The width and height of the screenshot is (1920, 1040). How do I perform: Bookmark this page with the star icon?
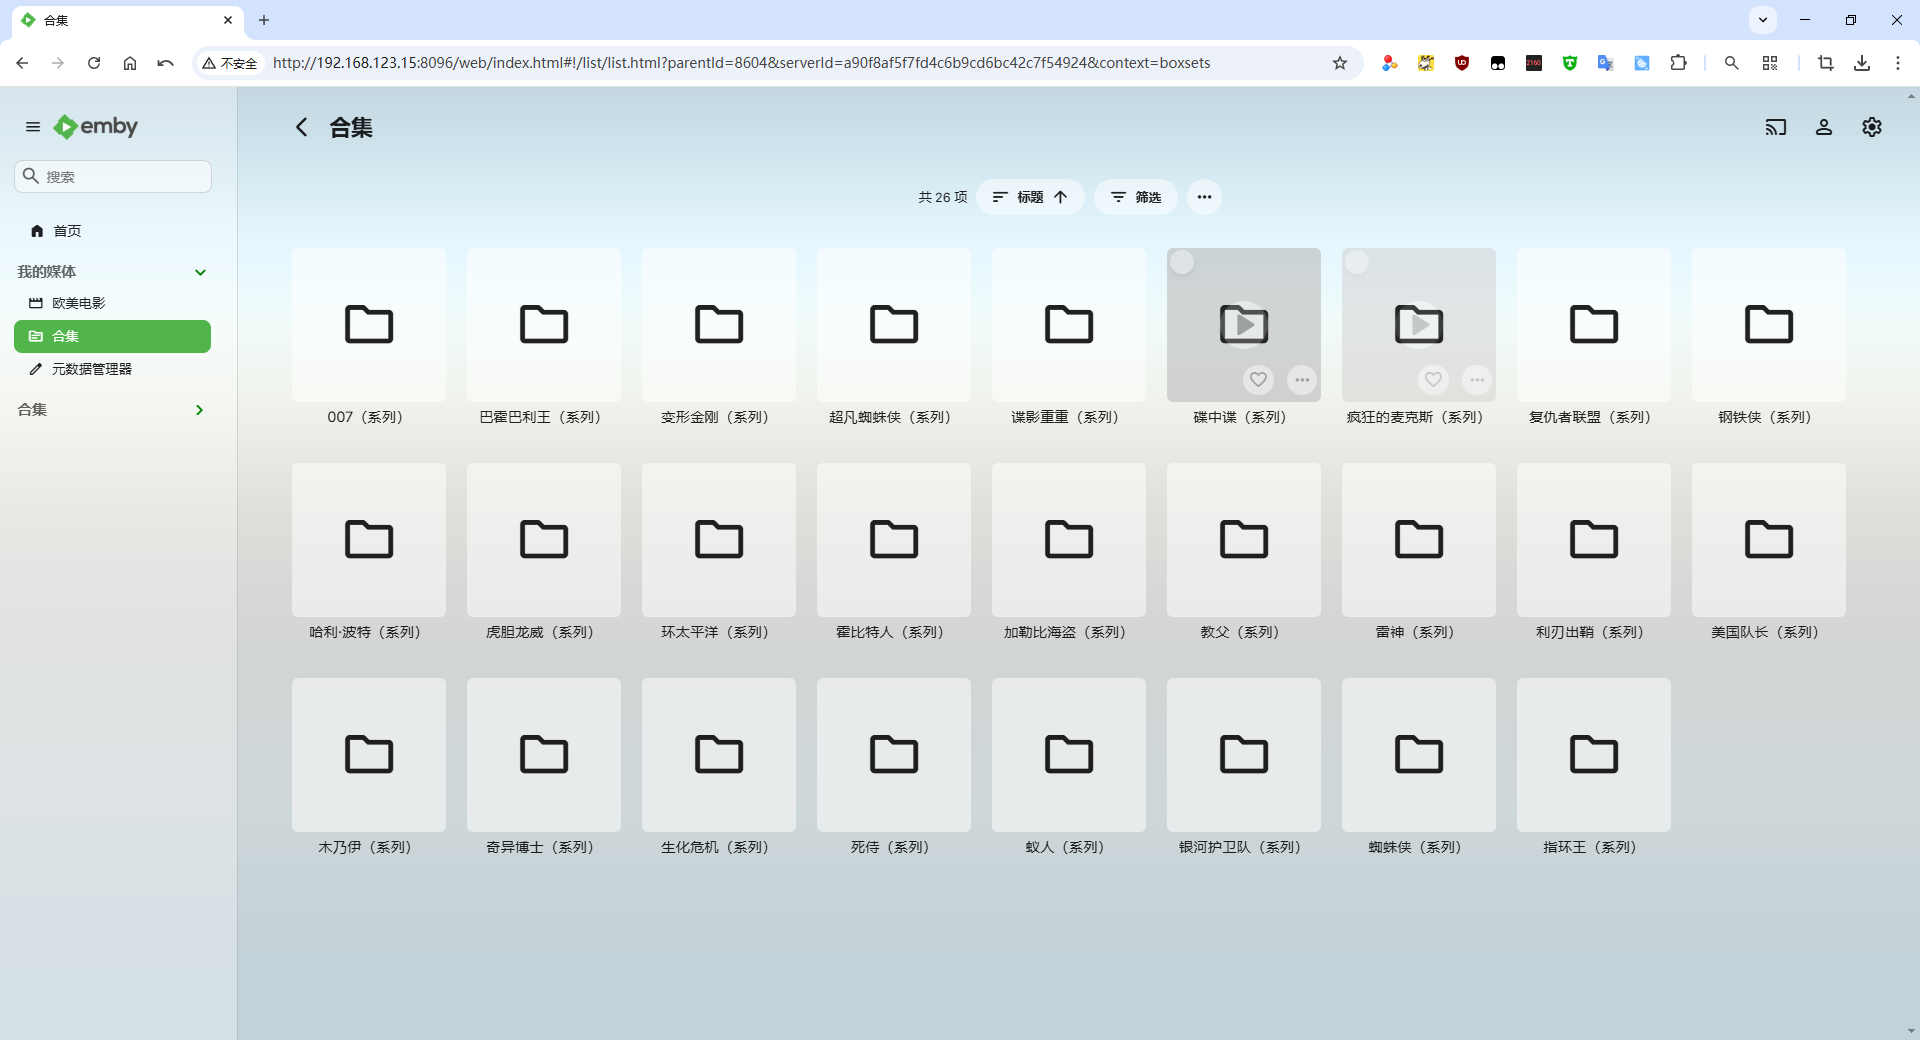tap(1340, 63)
